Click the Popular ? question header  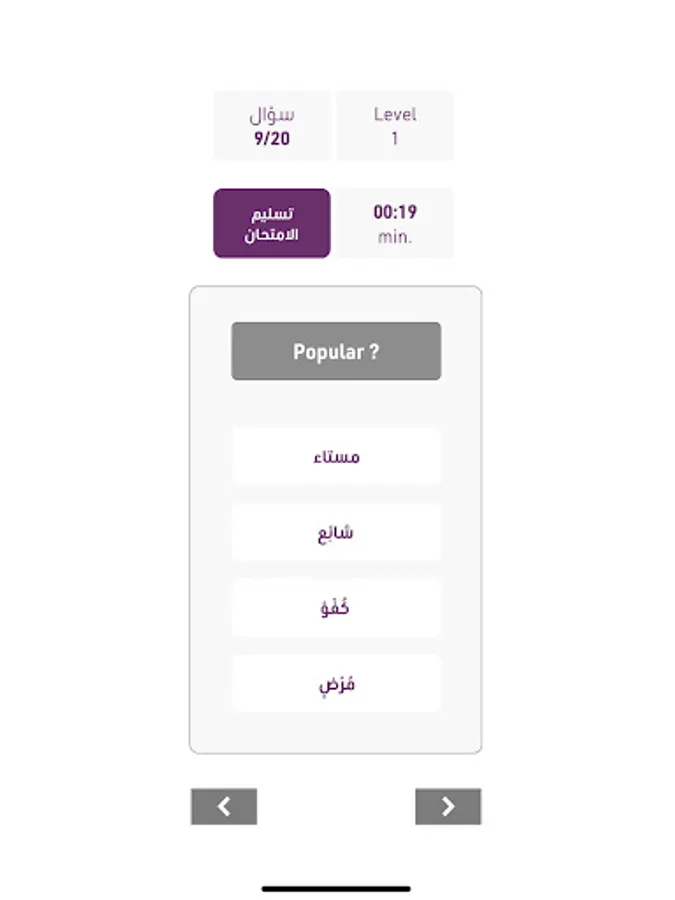[x=336, y=352]
